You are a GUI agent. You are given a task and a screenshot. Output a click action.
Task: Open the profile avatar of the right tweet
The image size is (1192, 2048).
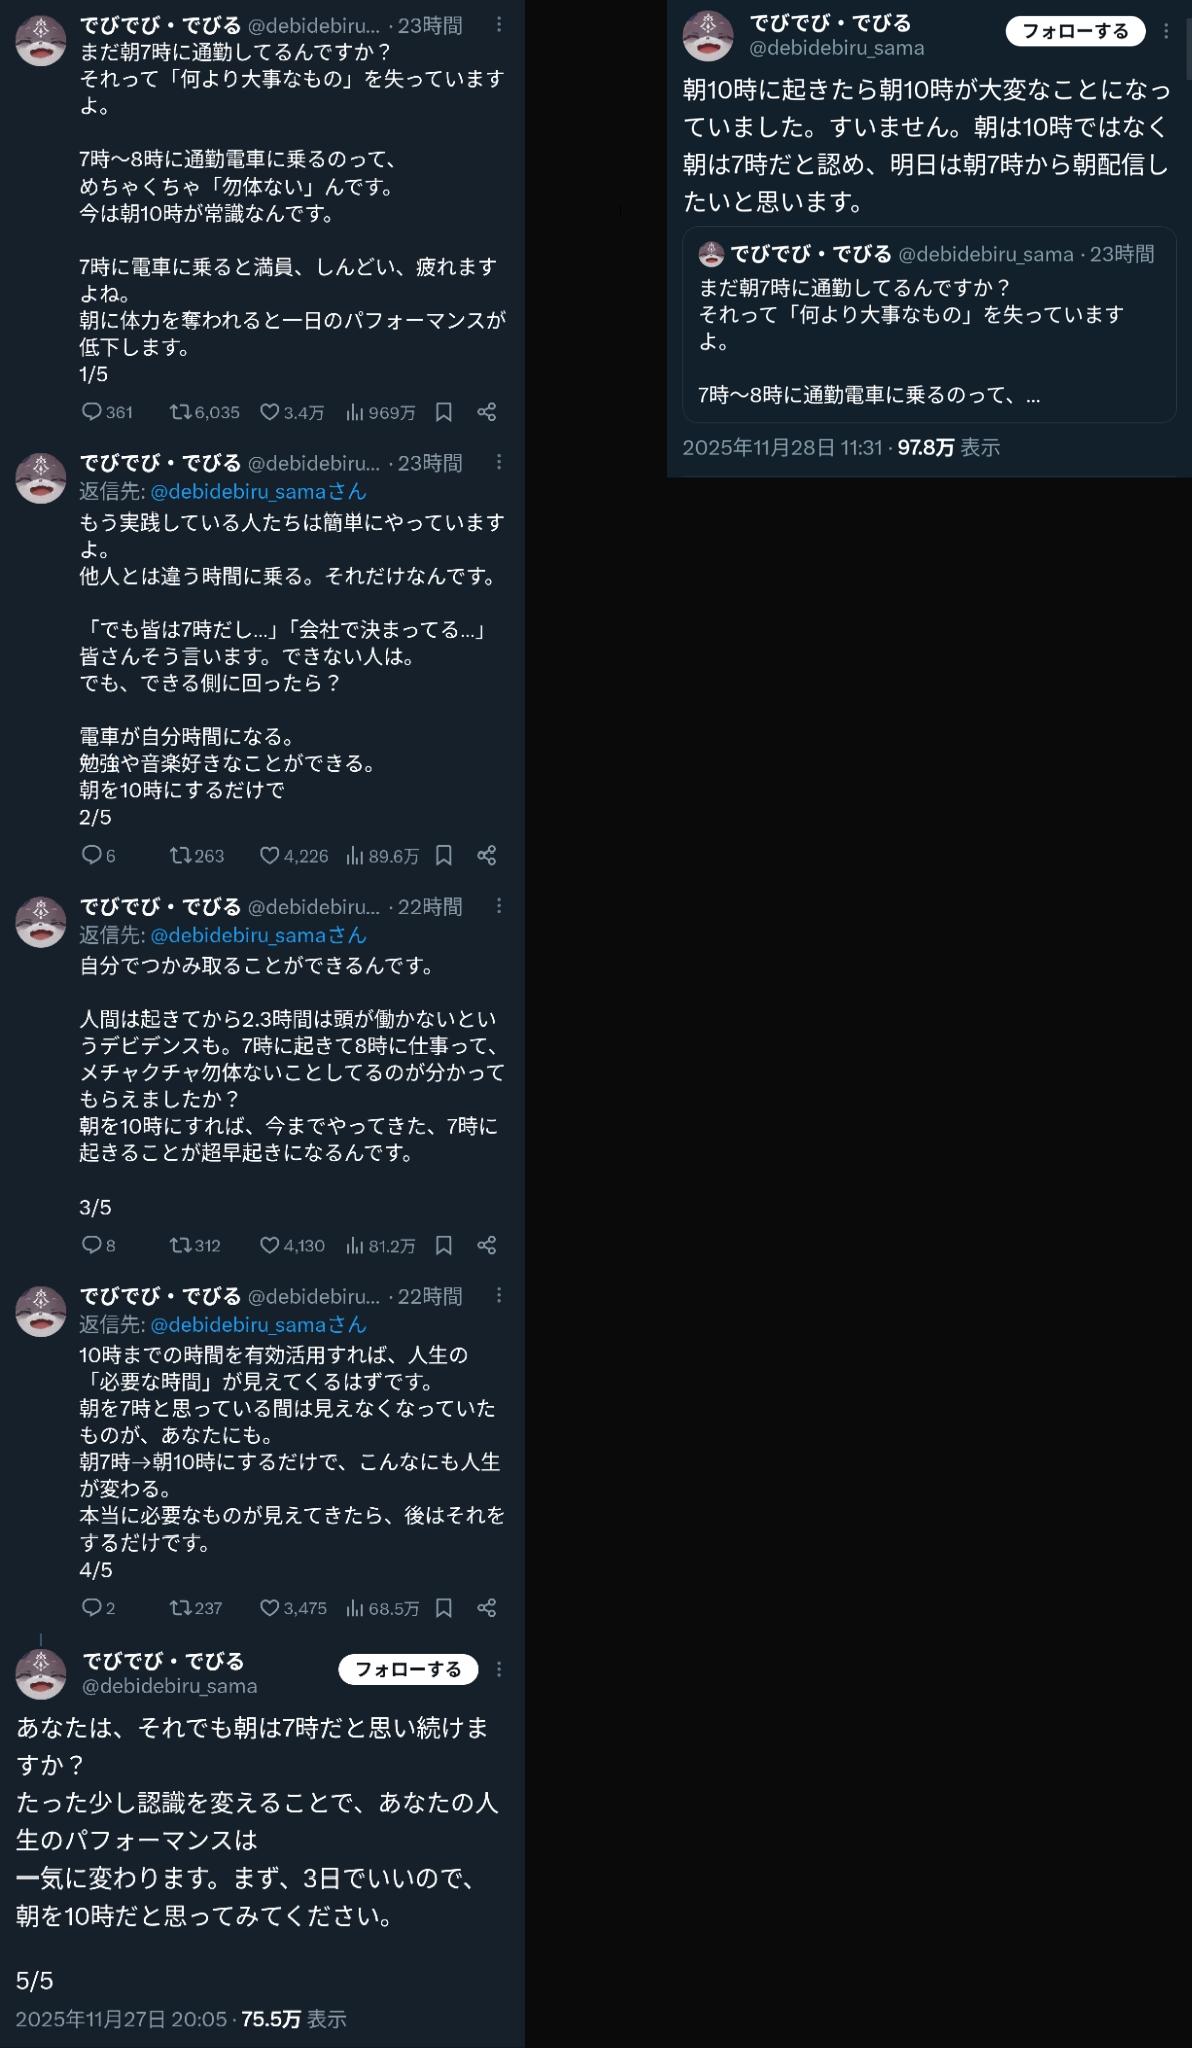coord(708,36)
